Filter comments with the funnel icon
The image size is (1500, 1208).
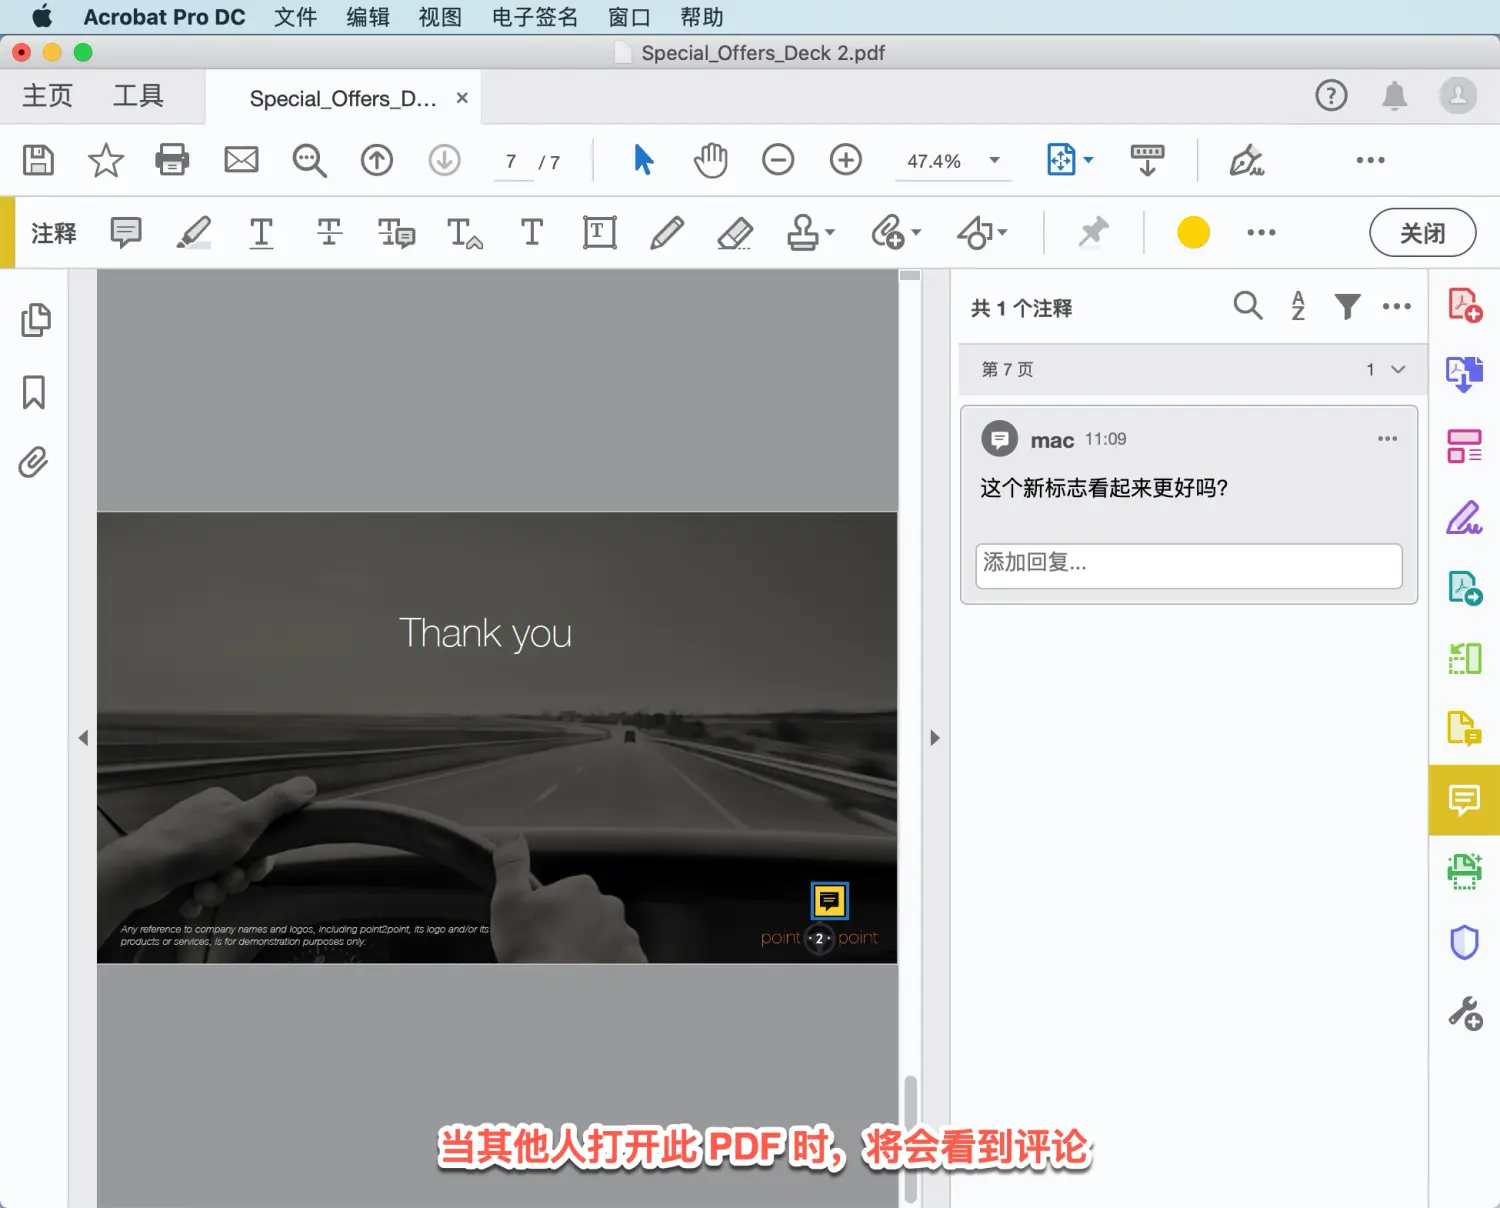[x=1348, y=306]
